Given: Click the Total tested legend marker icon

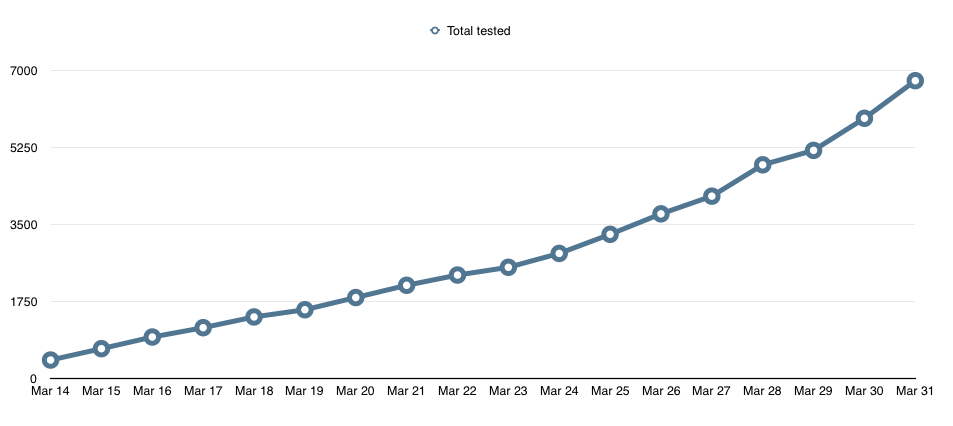Looking at the screenshot, I should [435, 31].
